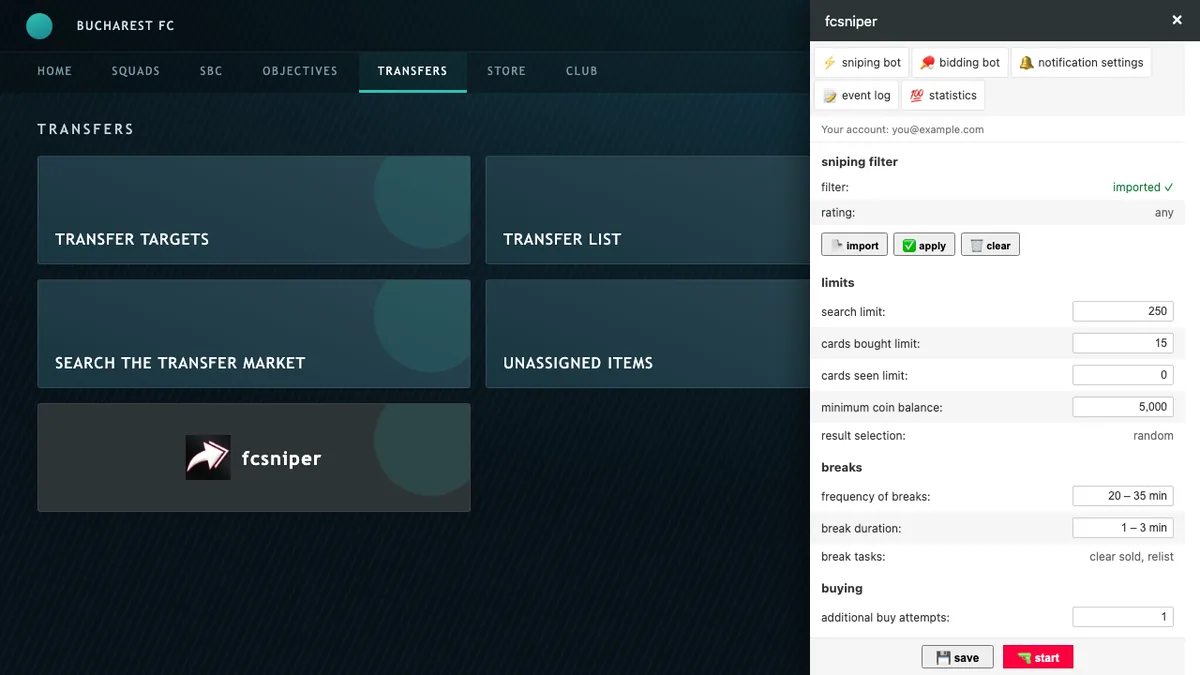Open the event log tab
The height and width of the screenshot is (675, 1200).
[x=856, y=95]
